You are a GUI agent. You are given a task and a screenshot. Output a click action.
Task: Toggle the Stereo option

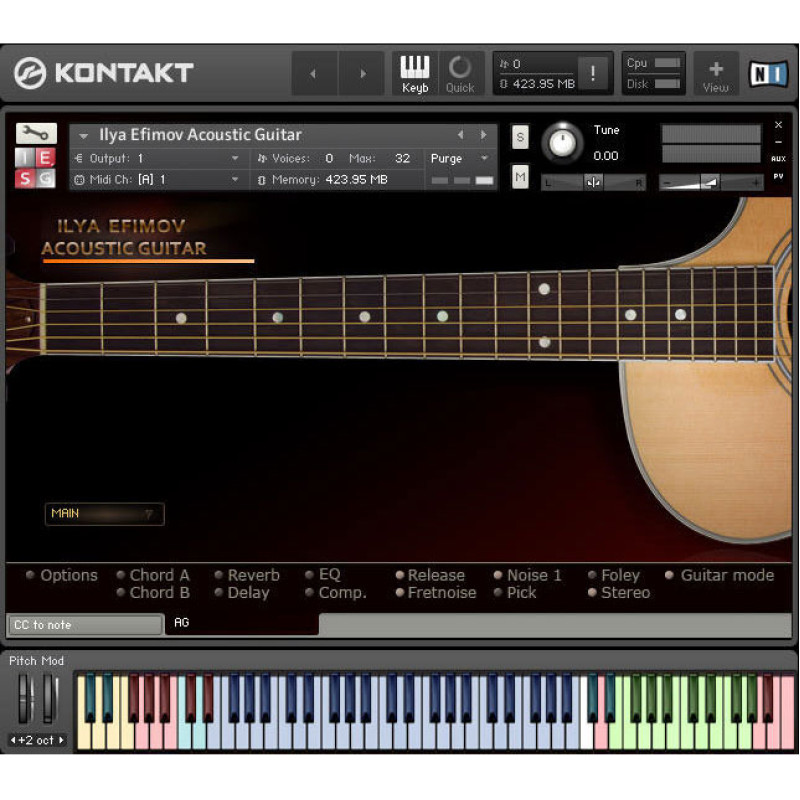[x=593, y=593]
